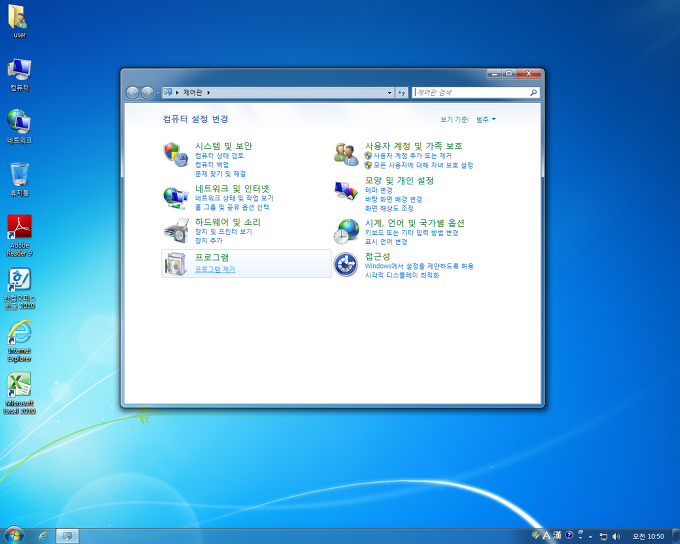Click the network tray icon
This screenshot has height=544, width=680.
603,537
